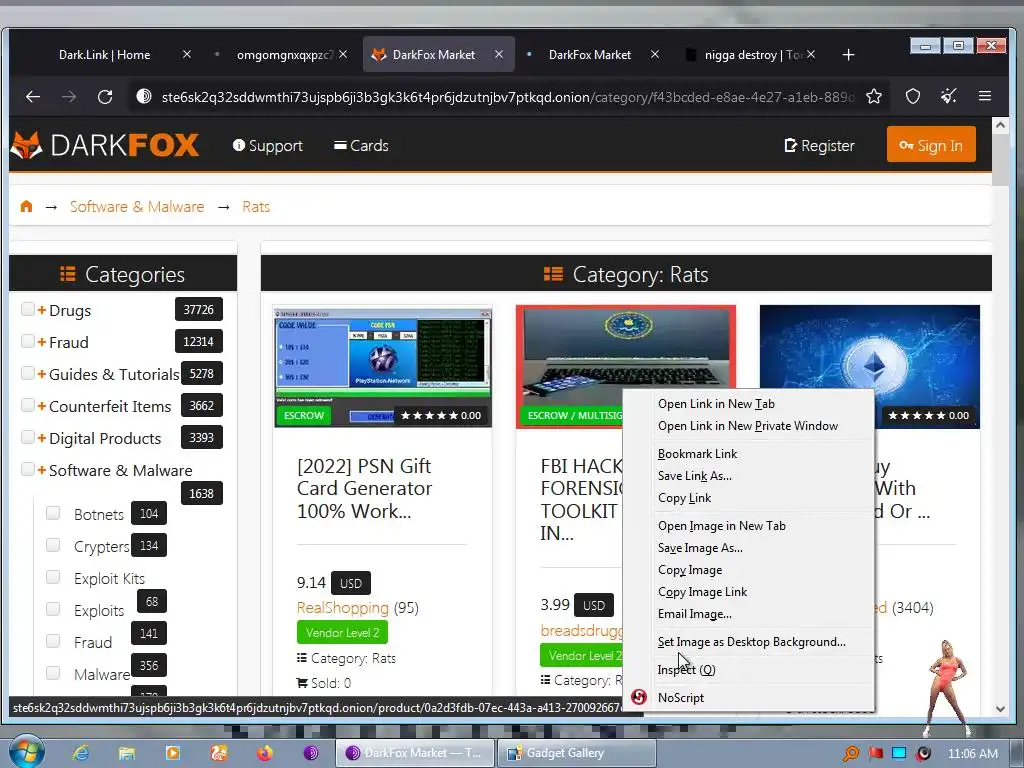Open Software & Malware breadcrumb link
Image resolution: width=1024 pixels, height=768 pixels.
pyautogui.click(x=137, y=206)
